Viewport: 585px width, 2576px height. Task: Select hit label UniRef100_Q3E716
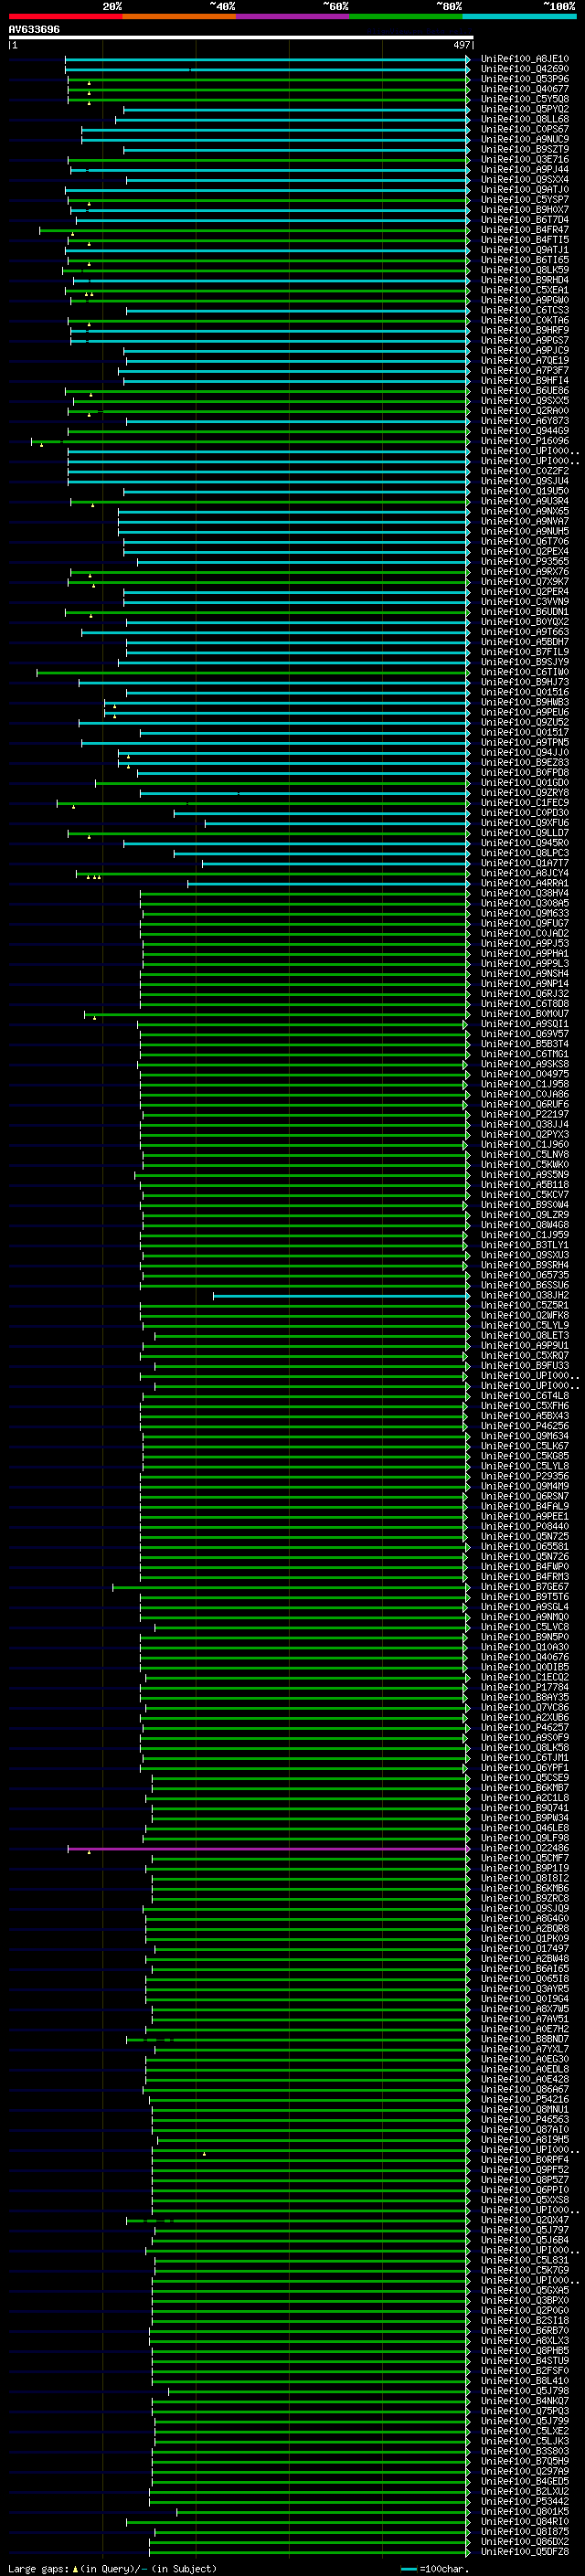coord(525,159)
